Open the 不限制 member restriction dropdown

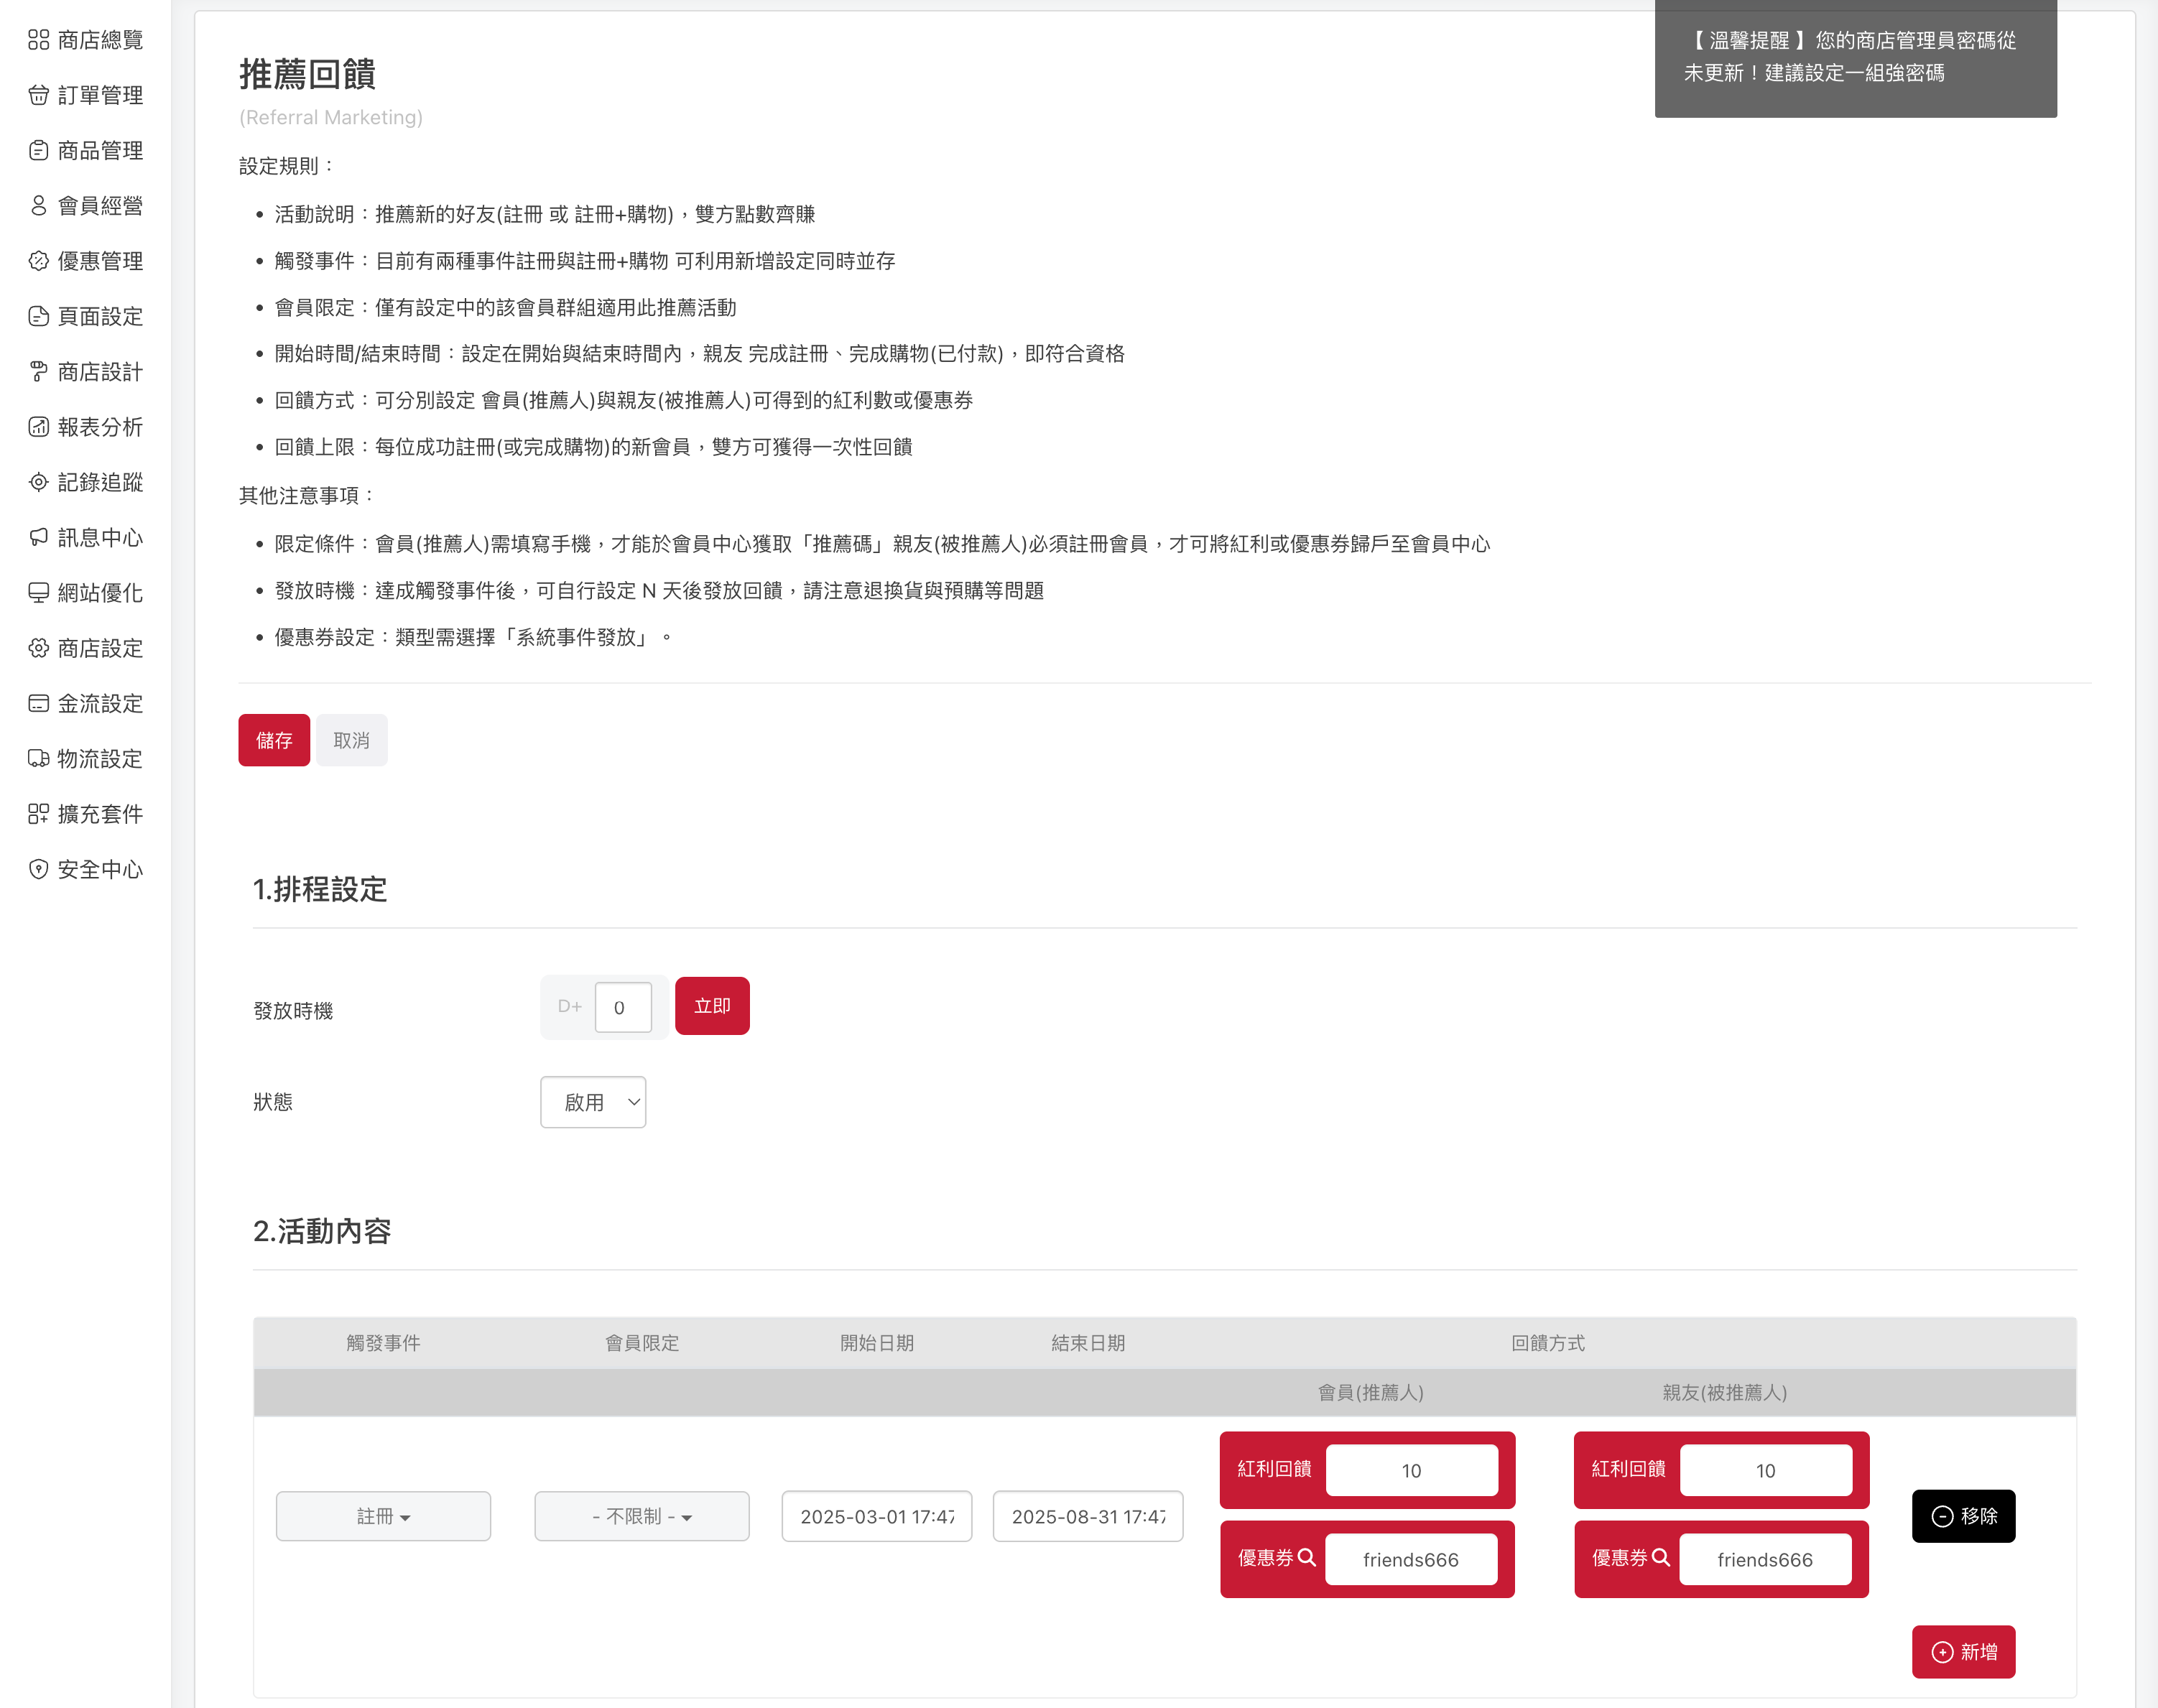click(x=642, y=1516)
